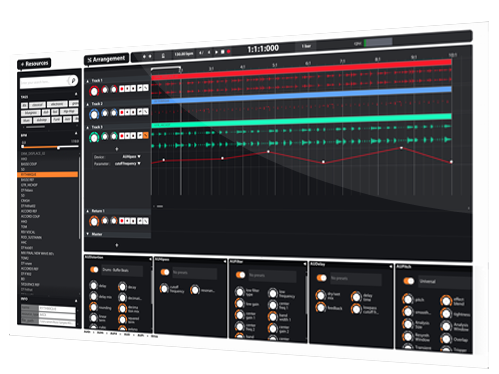Arm the red record button on Track 3
Viewport: 499px width, 374px height.
click(122, 136)
